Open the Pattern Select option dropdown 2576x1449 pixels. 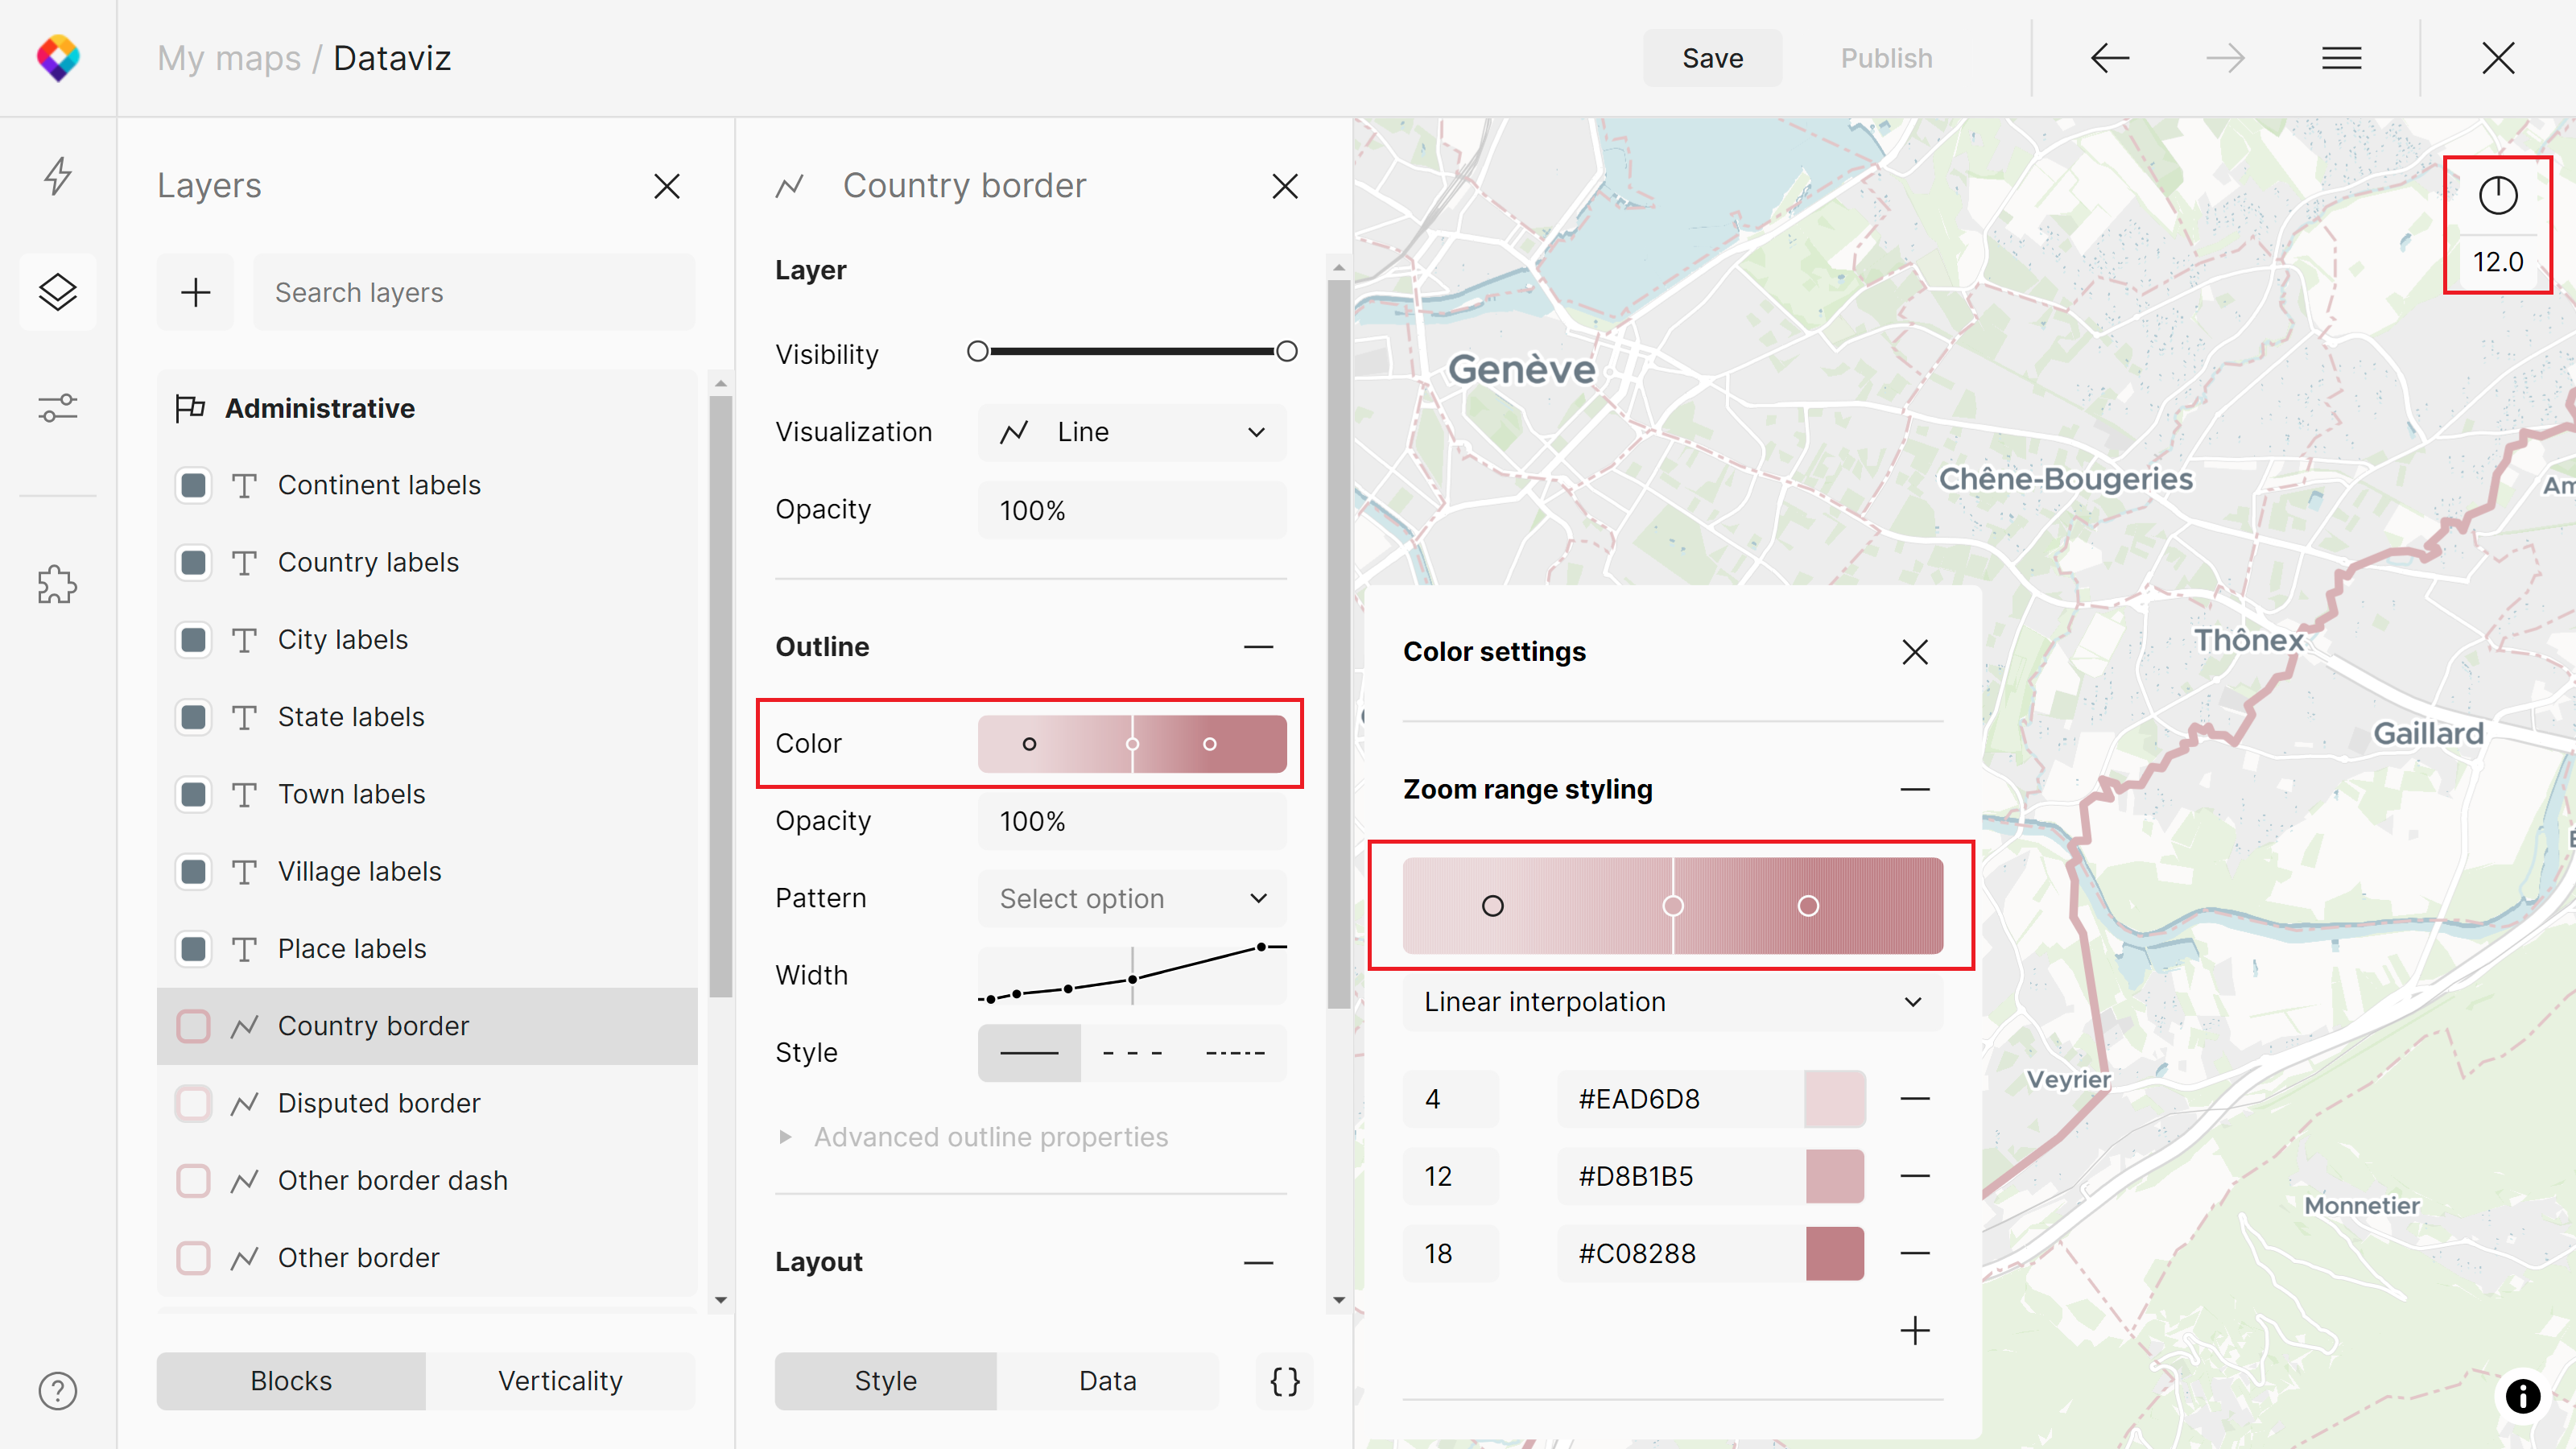coord(1131,899)
